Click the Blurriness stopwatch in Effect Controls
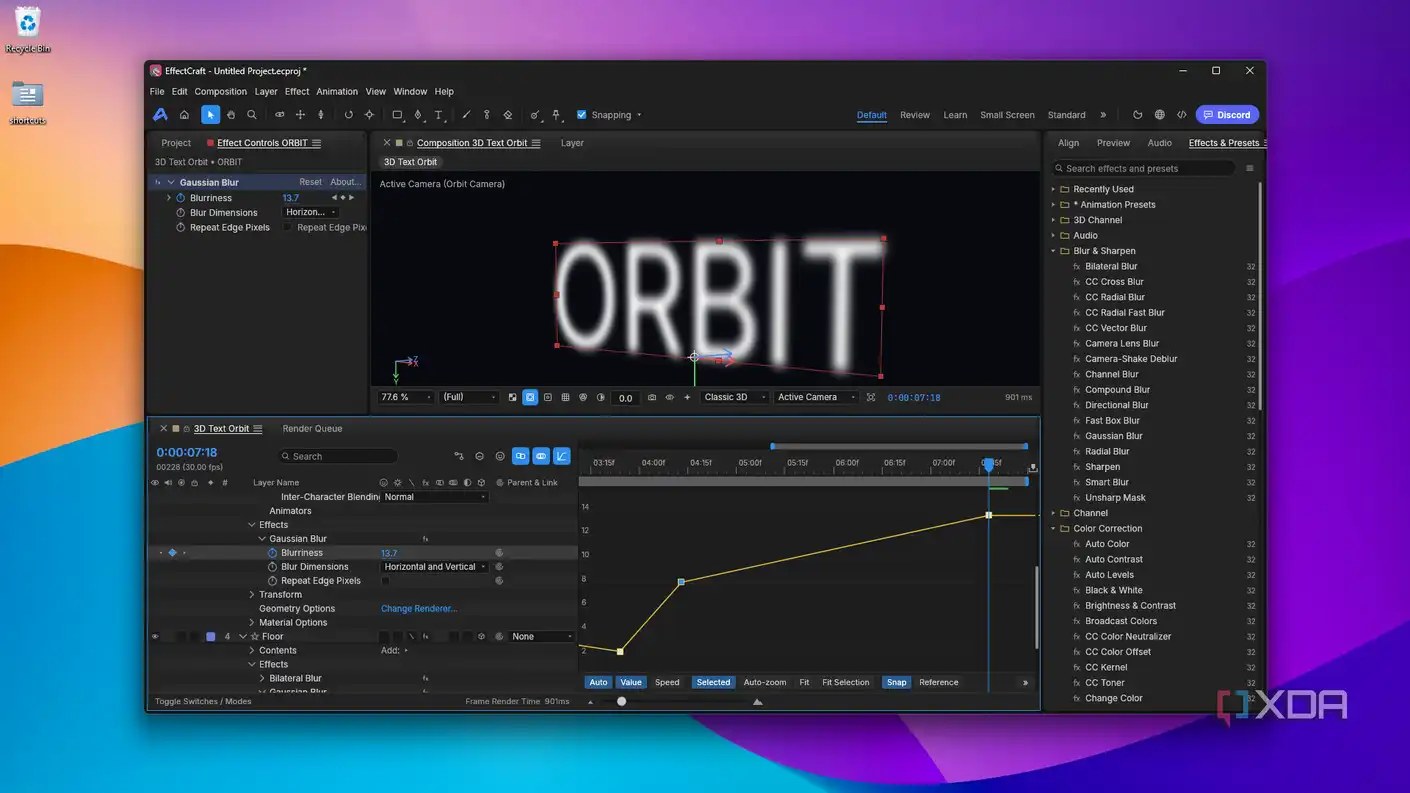1410x793 pixels. (x=181, y=198)
